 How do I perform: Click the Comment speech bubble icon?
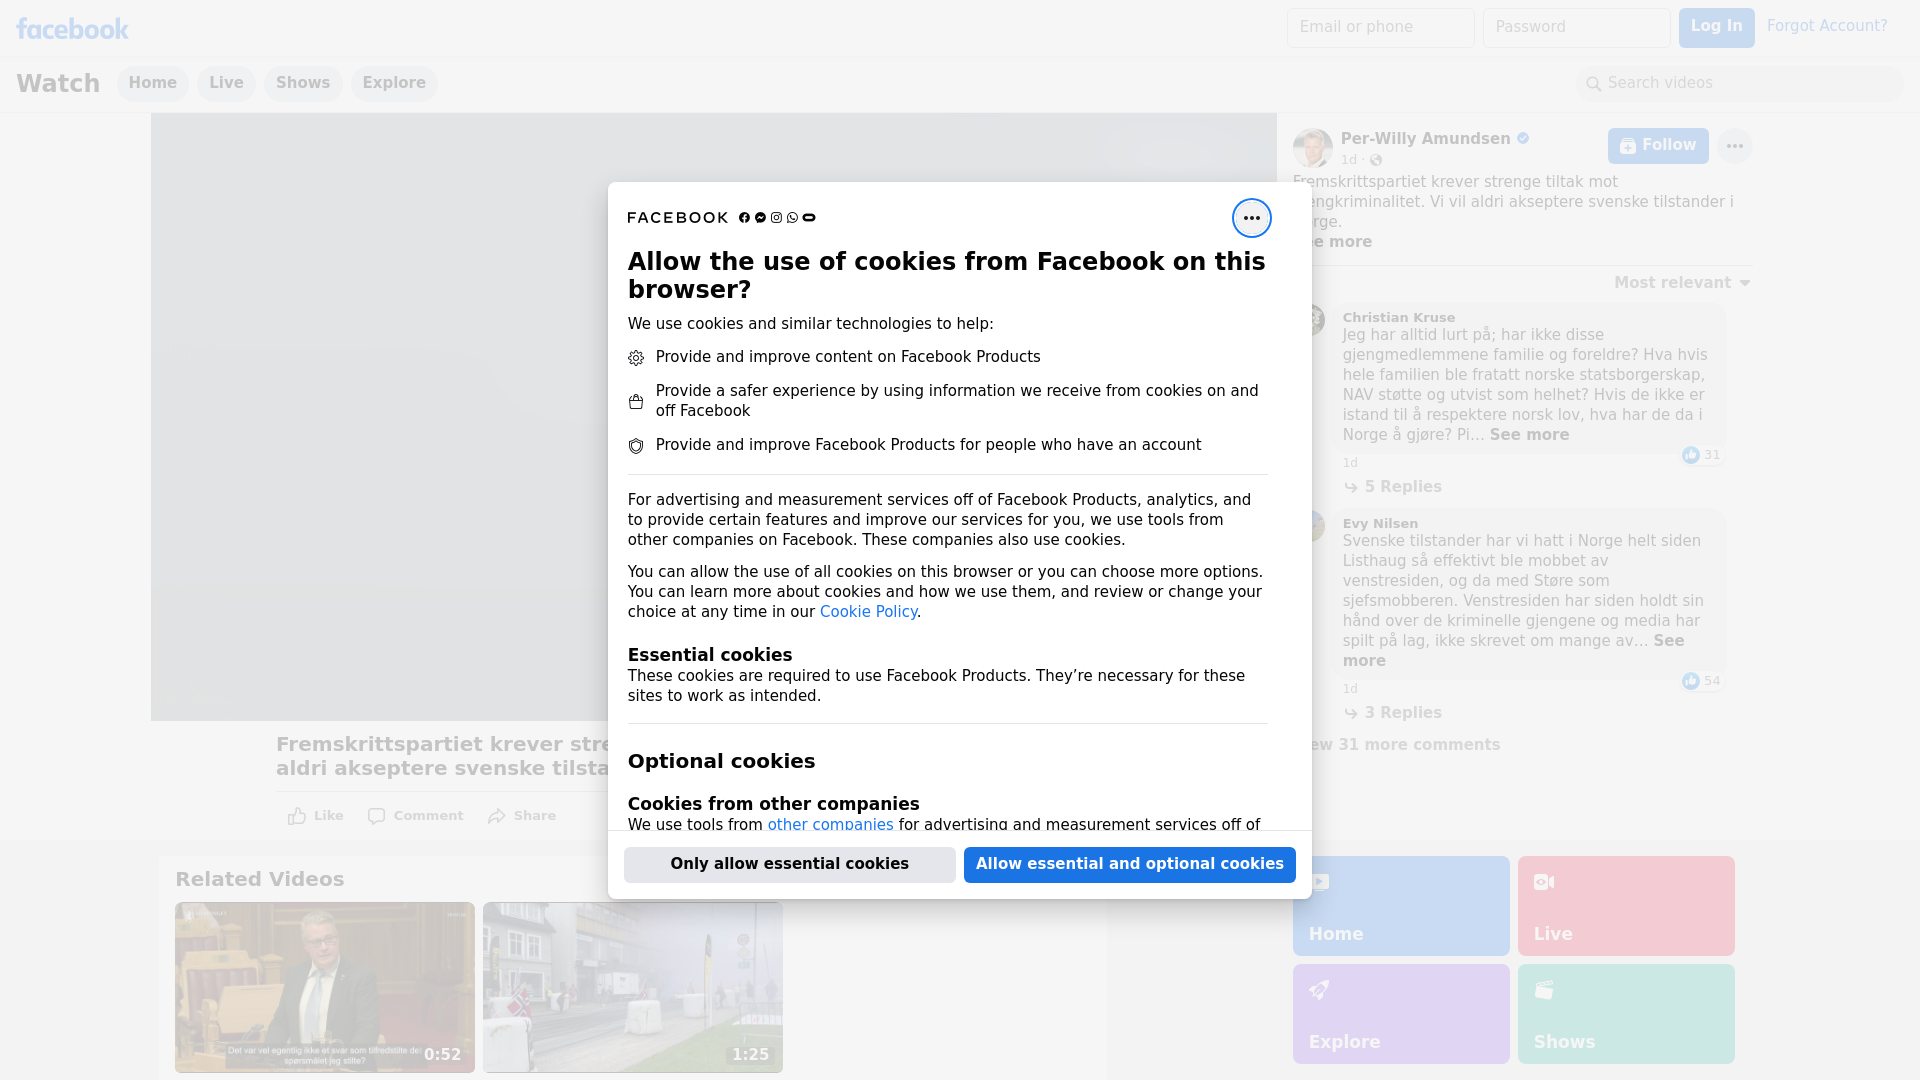[x=376, y=816]
